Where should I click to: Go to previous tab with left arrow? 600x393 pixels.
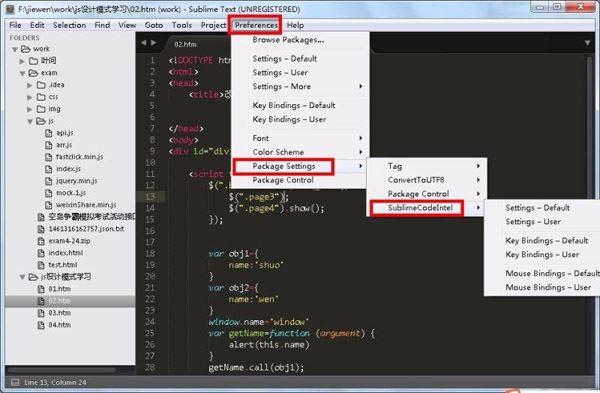(144, 43)
